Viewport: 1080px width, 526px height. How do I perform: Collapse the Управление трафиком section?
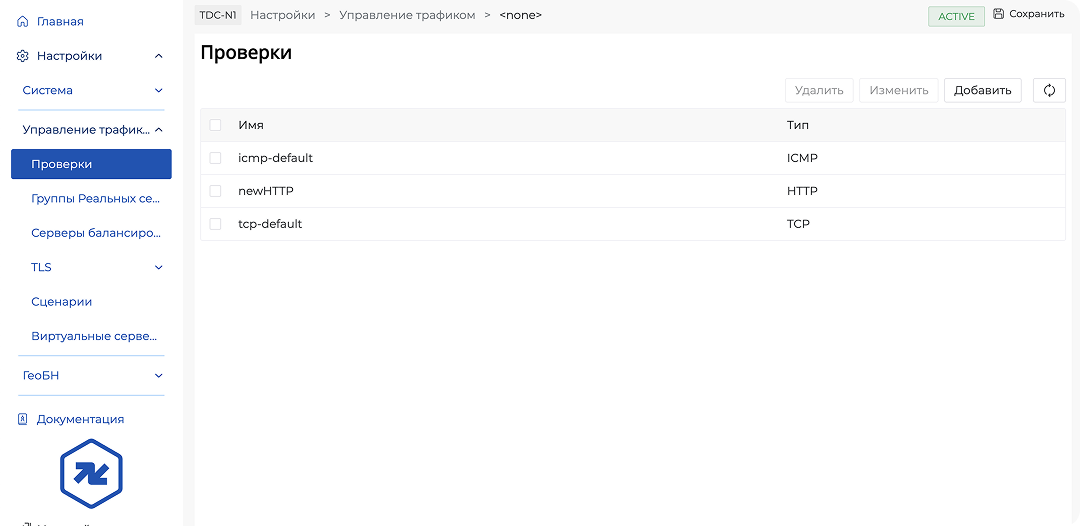point(158,129)
